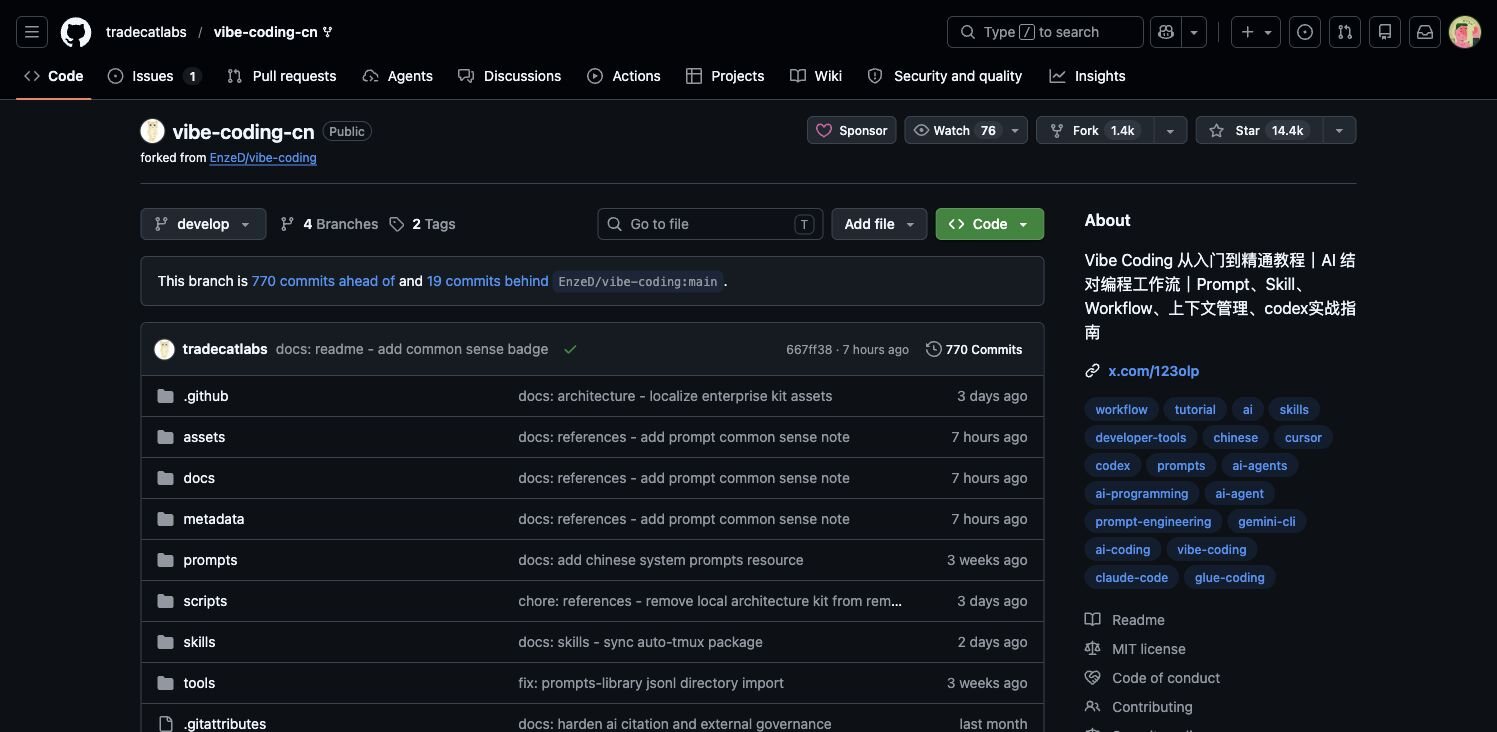Click the tradecatlabs commit author avatar

tap(165, 349)
